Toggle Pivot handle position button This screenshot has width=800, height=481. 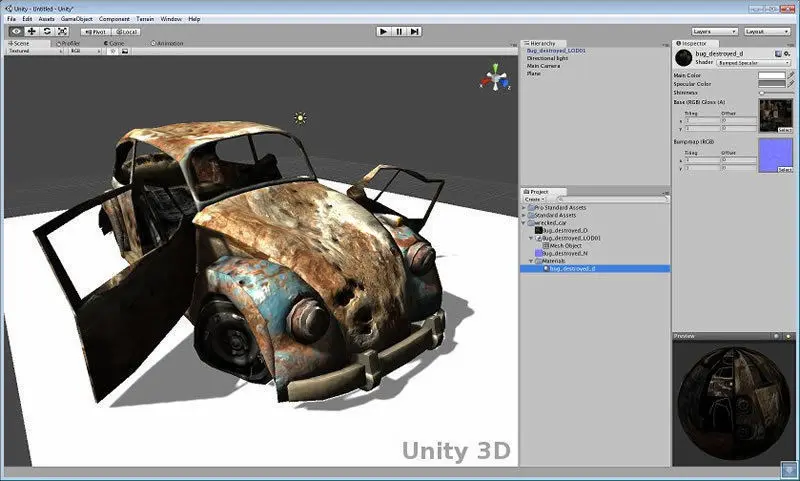tap(96, 32)
